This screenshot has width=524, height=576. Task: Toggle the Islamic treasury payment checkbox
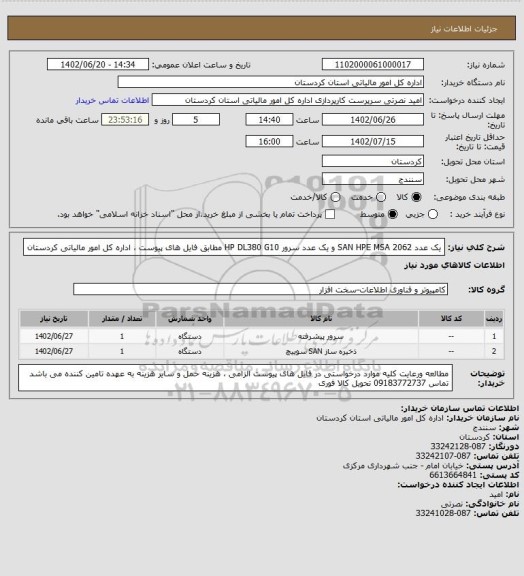330,214
